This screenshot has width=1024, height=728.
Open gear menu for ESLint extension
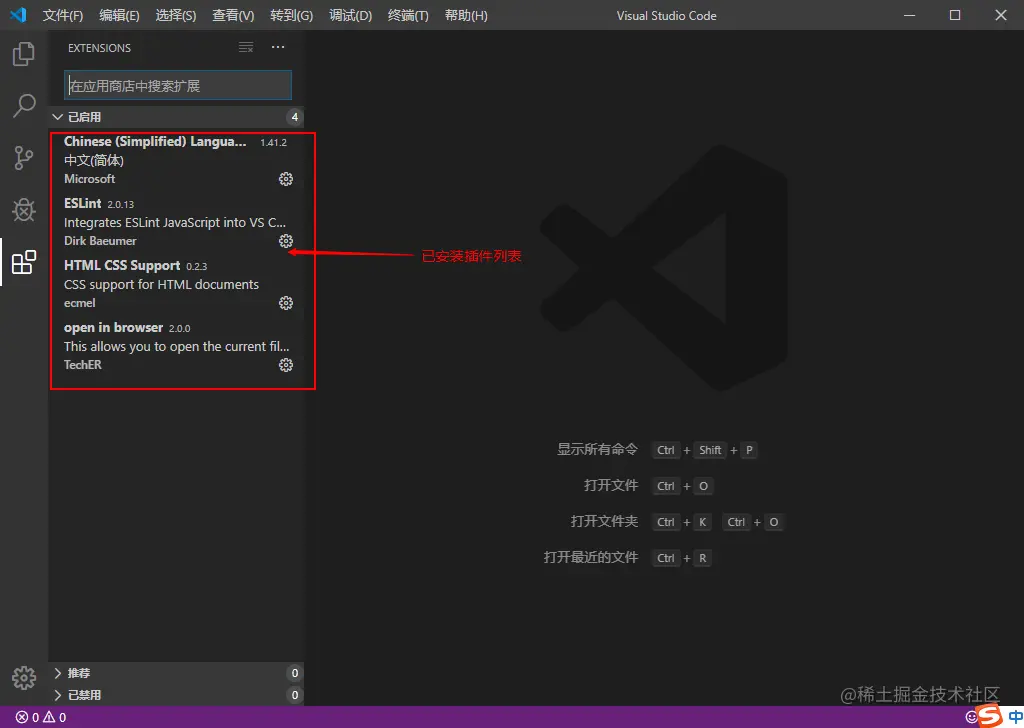tap(286, 241)
